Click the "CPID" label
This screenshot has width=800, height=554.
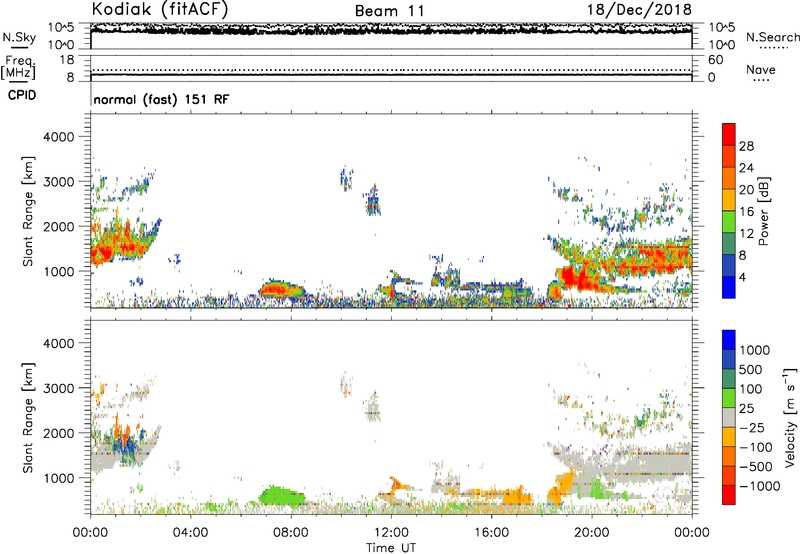[22, 95]
